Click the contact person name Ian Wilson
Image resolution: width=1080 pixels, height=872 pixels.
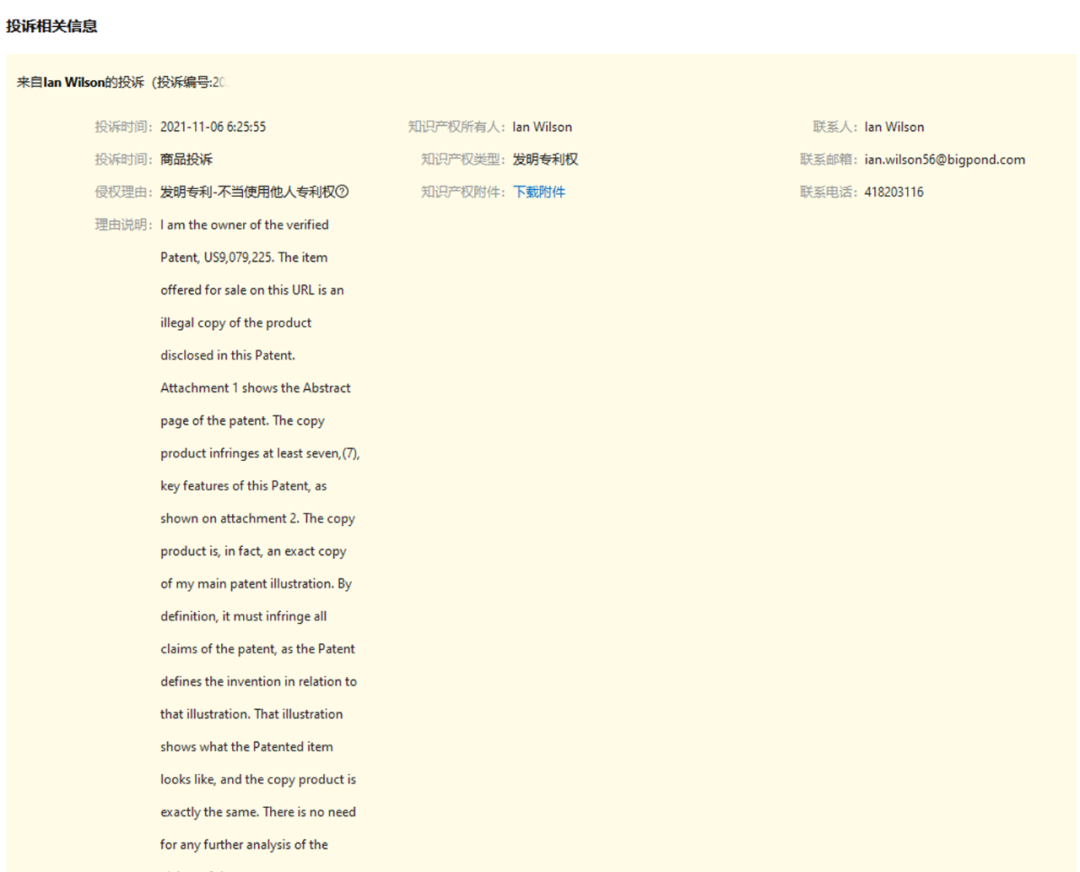[894, 127]
